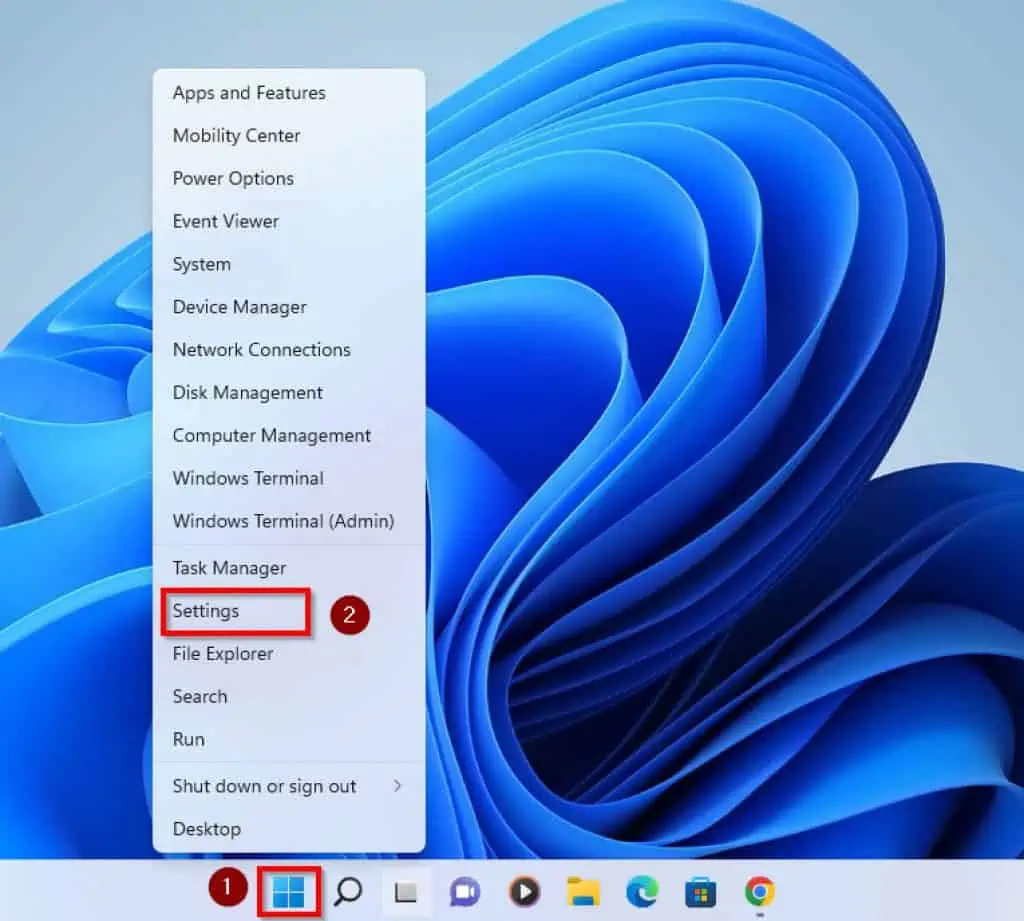This screenshot has height=921, width=1024.
Task: Open Network Connections
Action: point(261,349)
